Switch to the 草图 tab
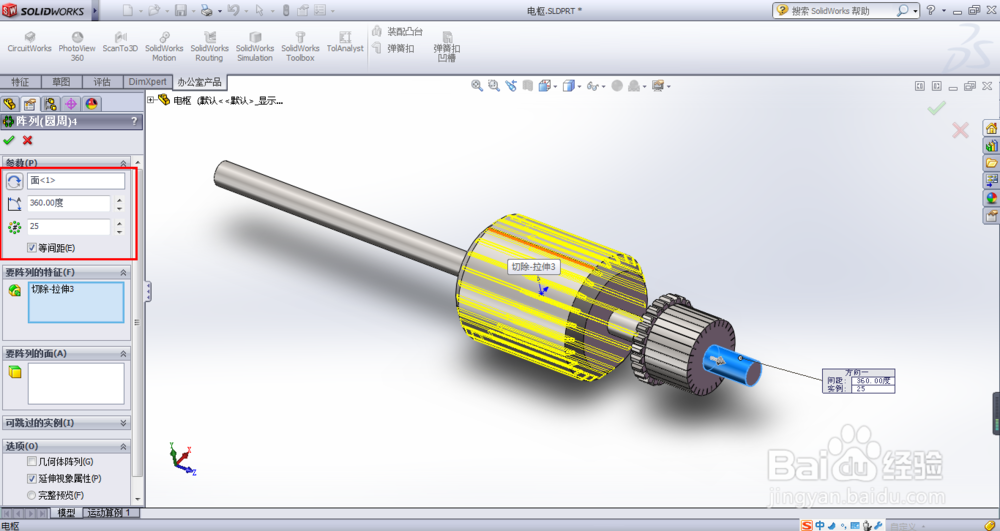 61,82
